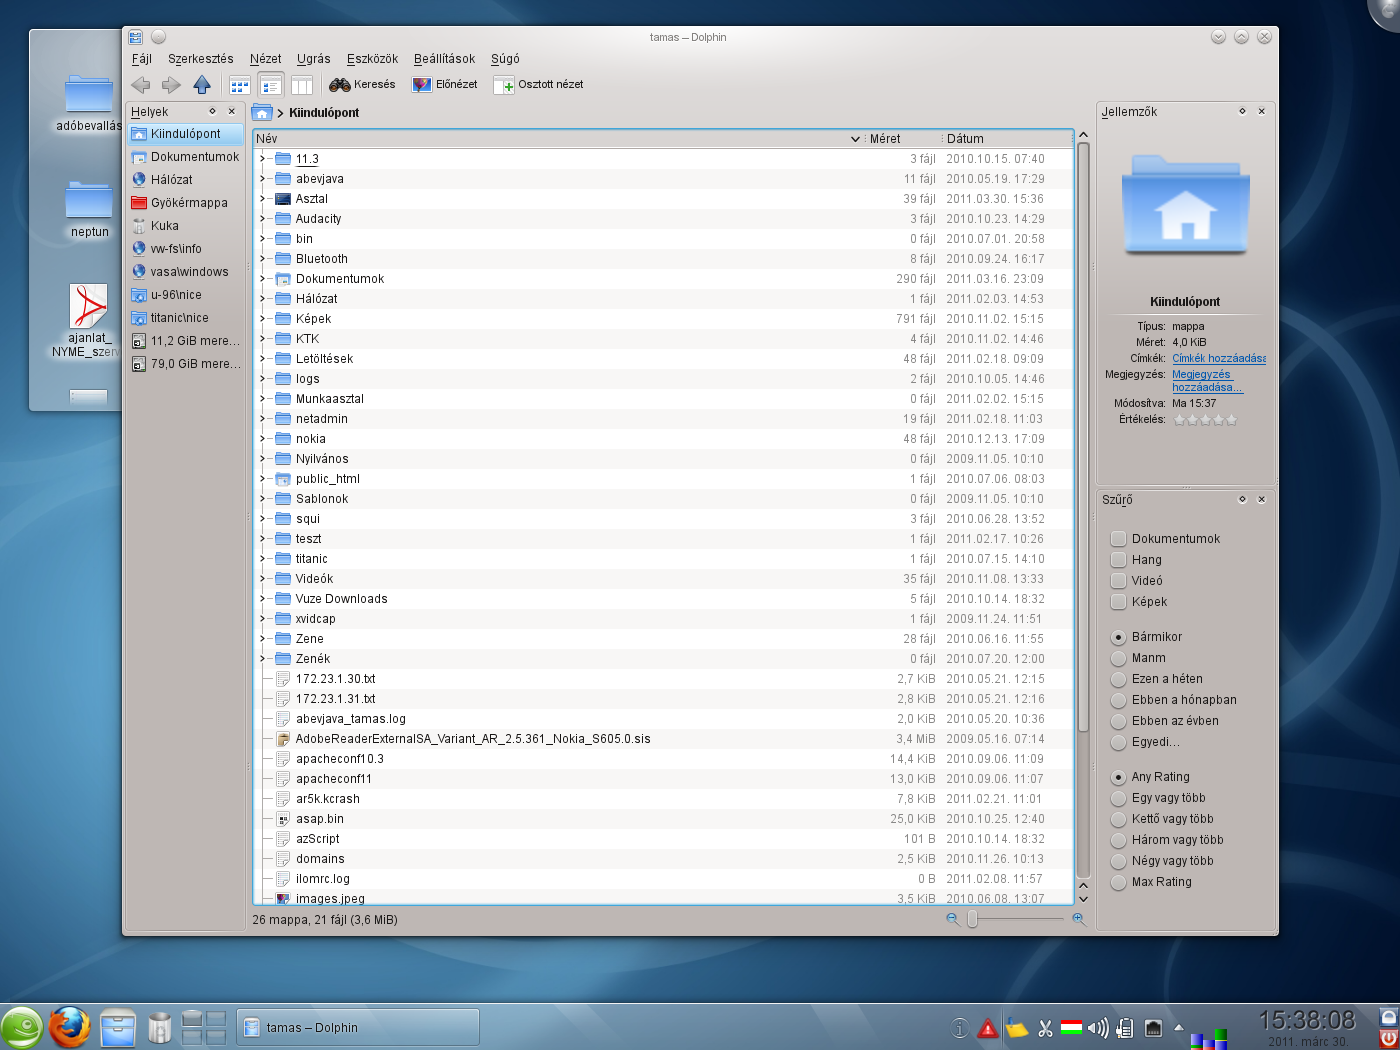
Task: Click the Back navigation arrow
Action: click(141, 85)
